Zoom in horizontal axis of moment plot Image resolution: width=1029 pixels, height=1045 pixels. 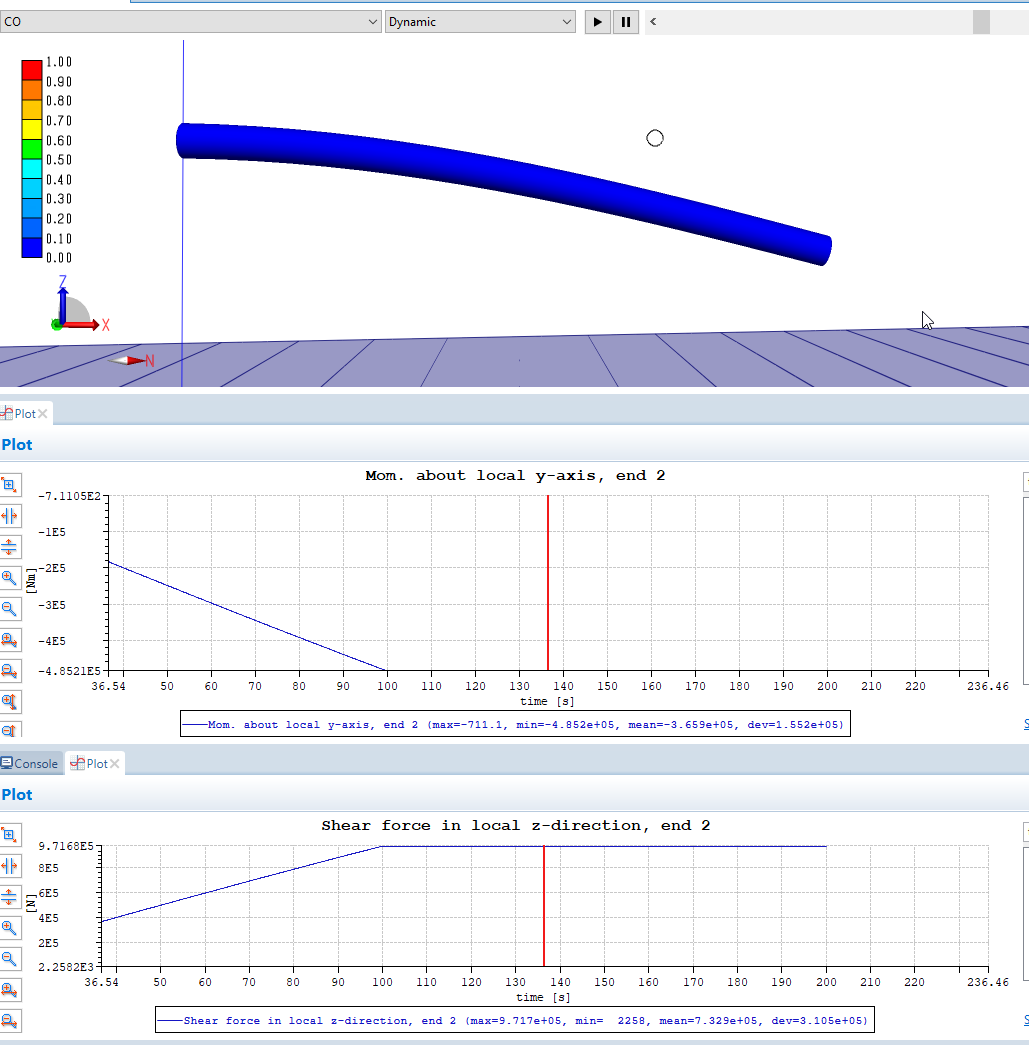click(x=10, y=640)
